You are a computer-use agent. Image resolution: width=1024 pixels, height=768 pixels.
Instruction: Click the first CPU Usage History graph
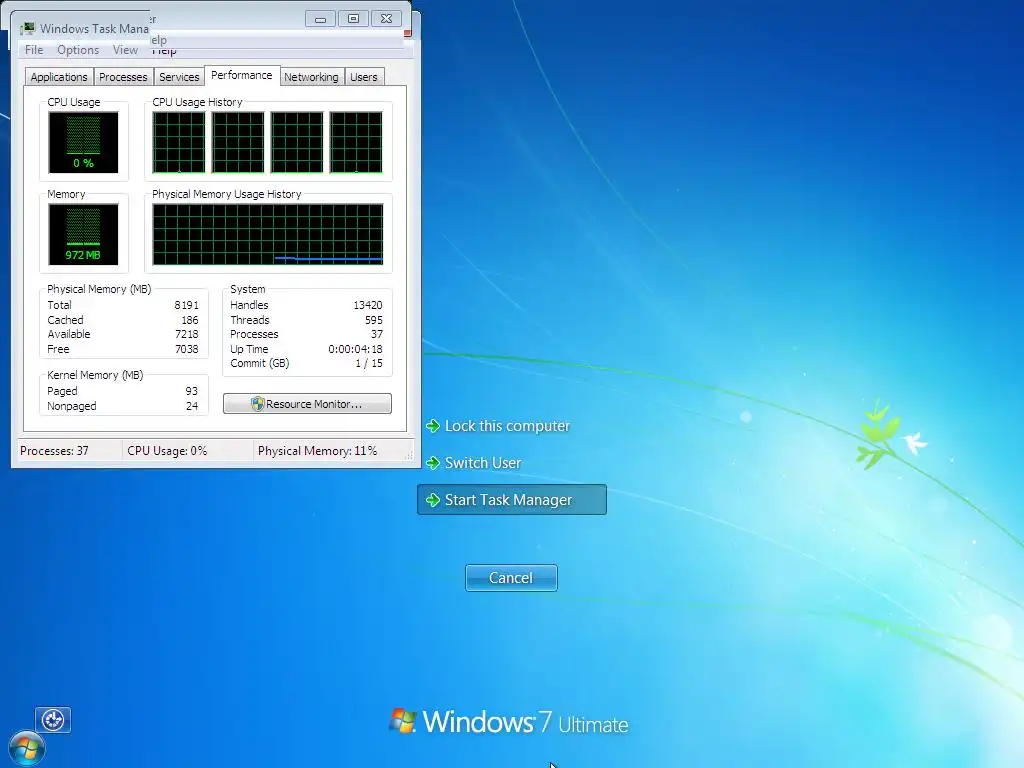(179, 142)
